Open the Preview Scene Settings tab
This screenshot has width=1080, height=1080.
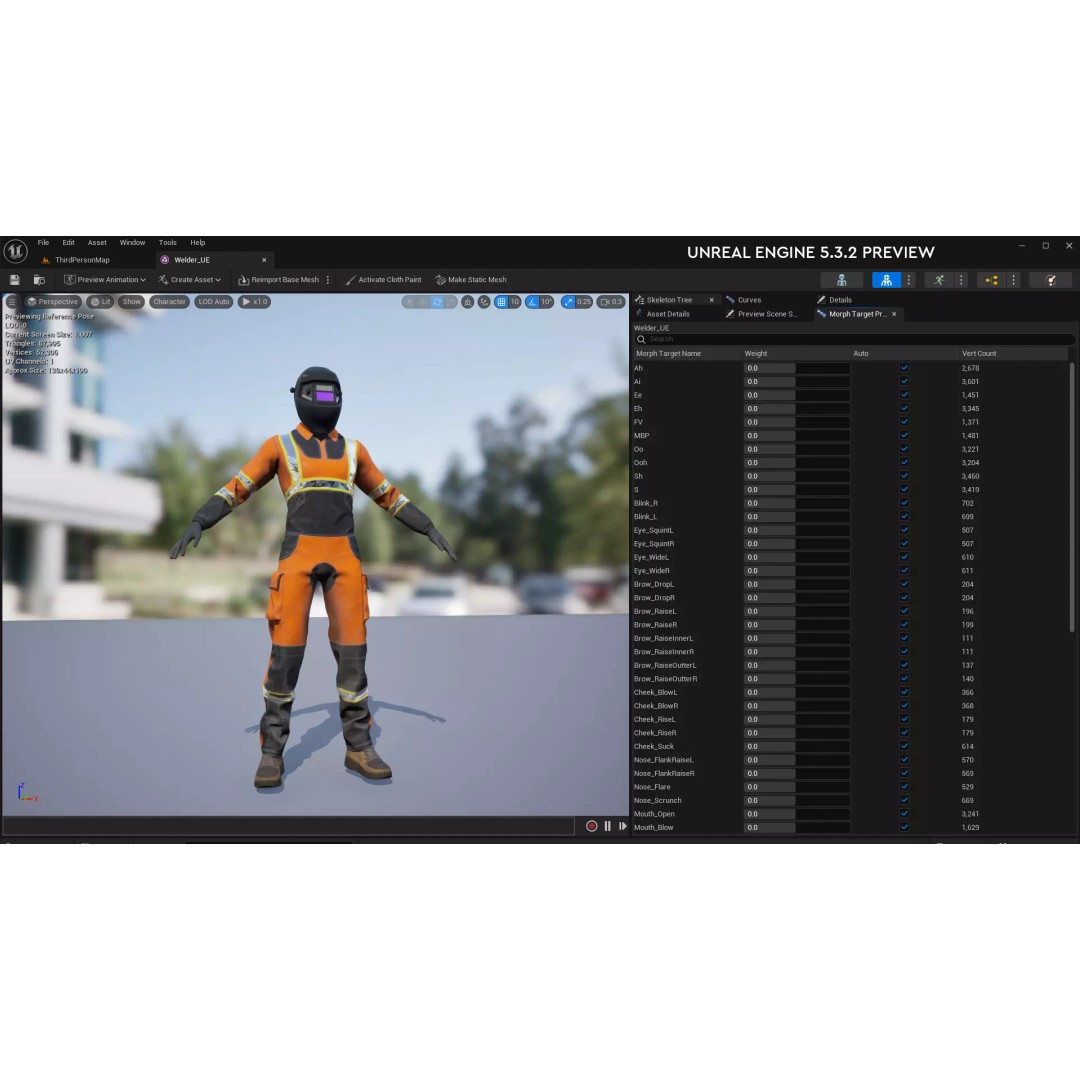(762, 314)
